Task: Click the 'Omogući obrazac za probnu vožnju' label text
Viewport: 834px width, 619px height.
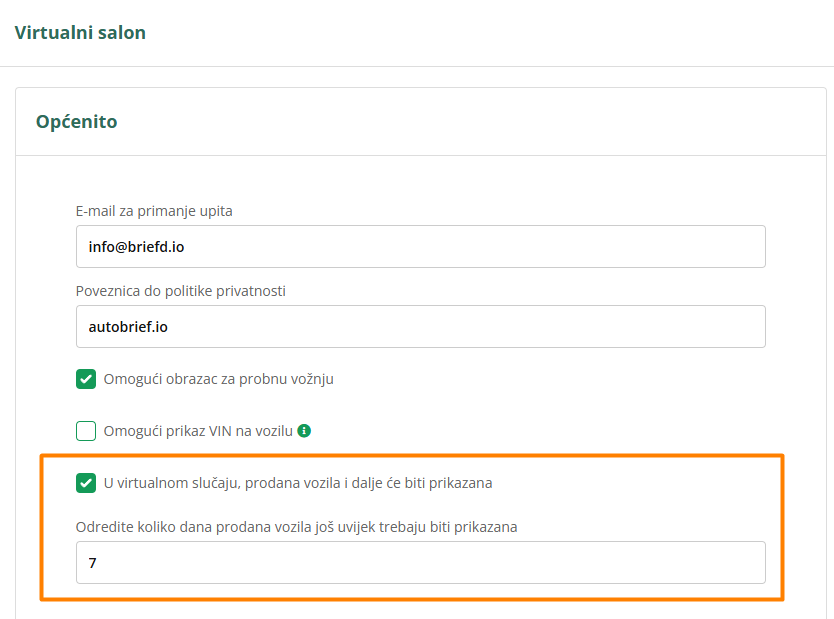Action: click(218, 379)
